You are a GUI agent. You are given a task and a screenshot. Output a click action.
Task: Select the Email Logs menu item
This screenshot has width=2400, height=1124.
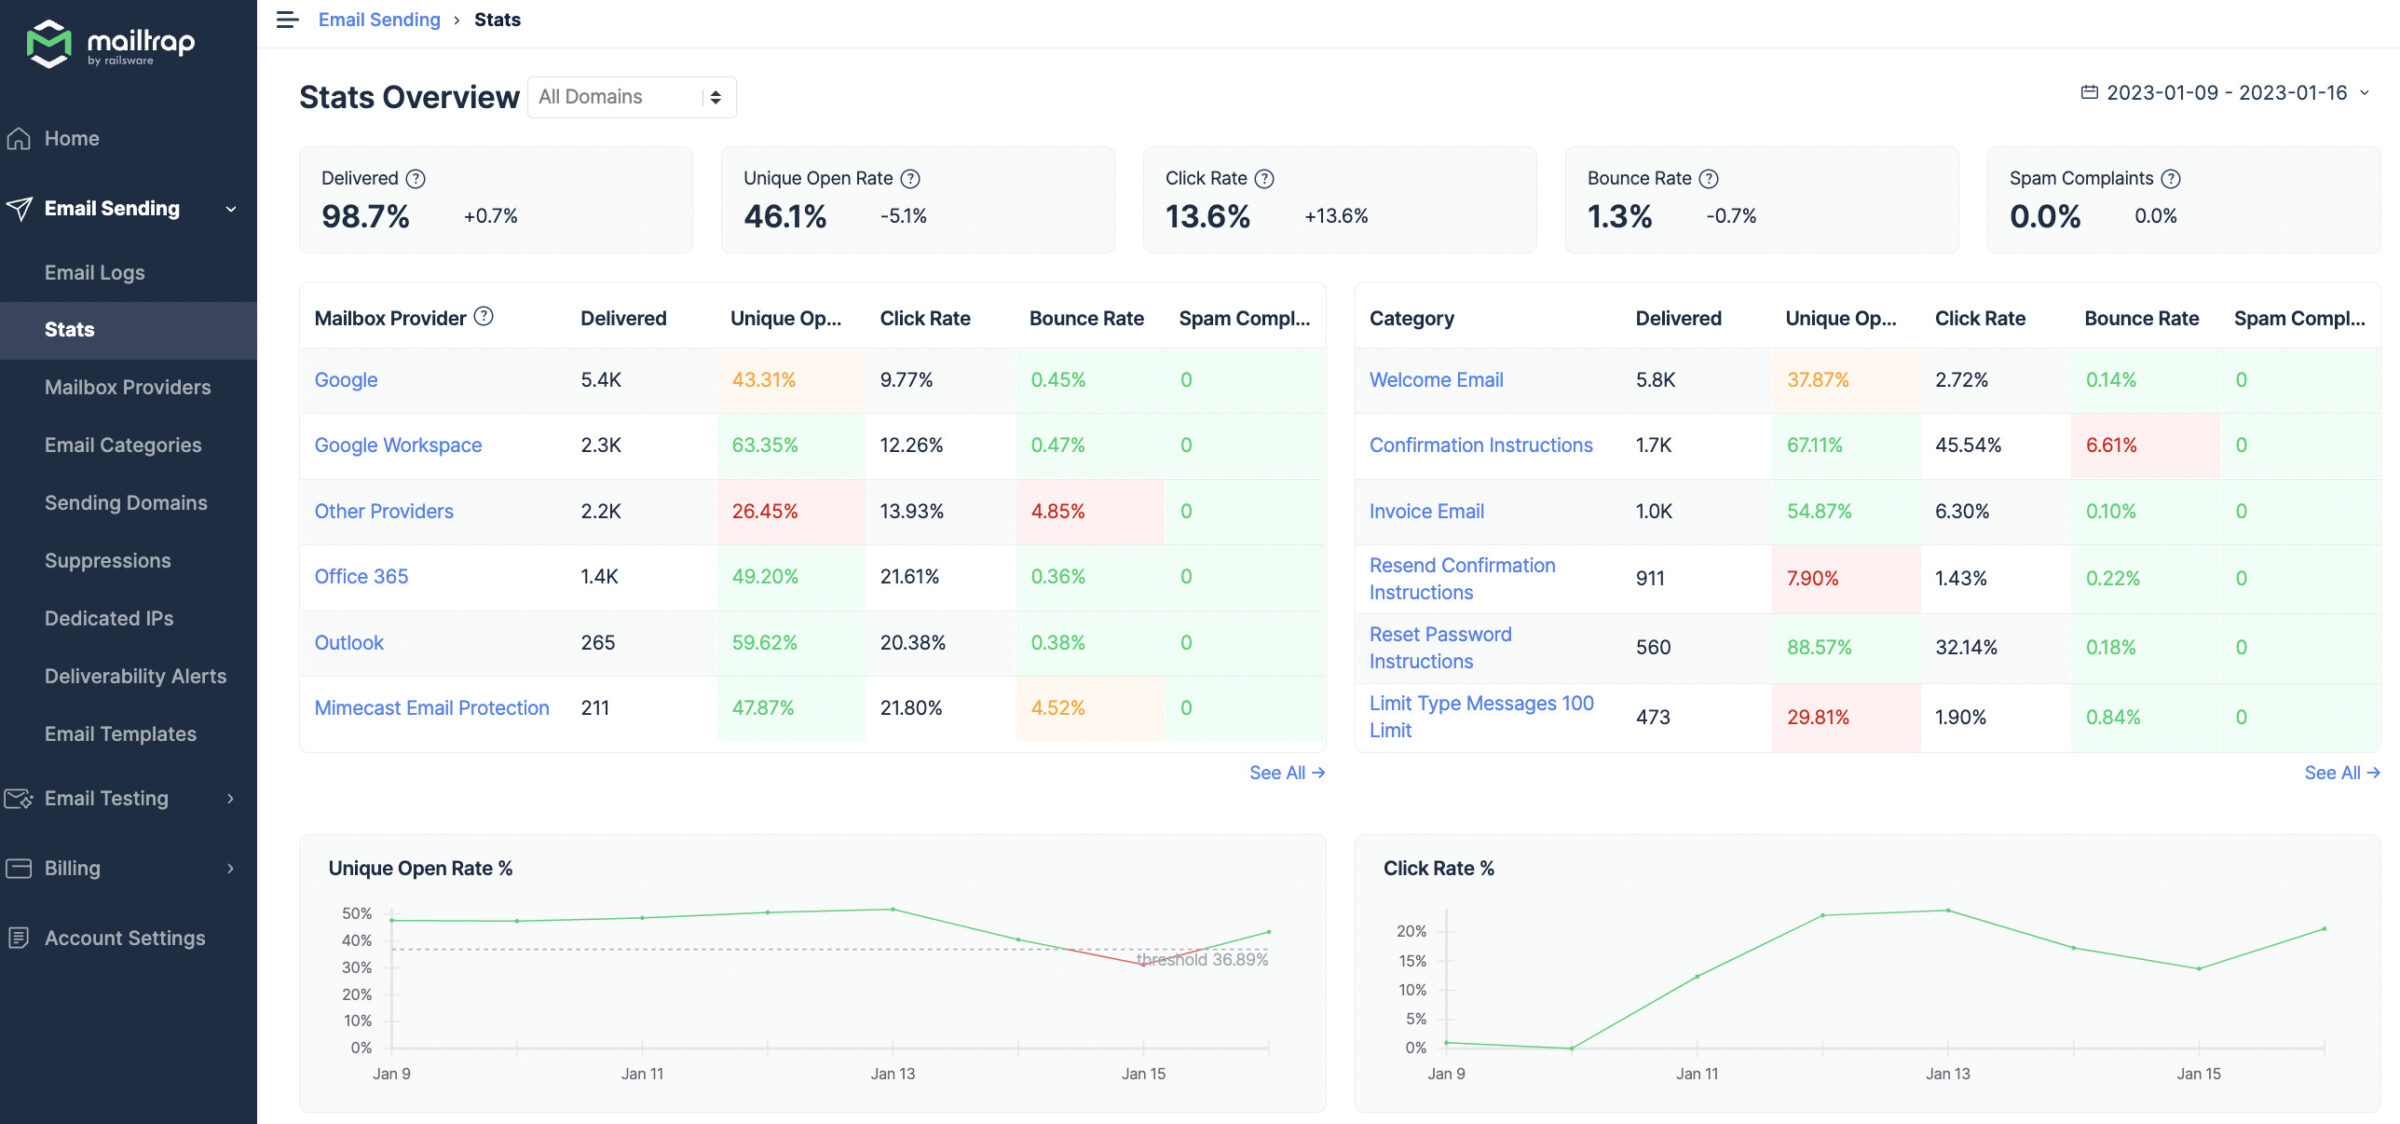coord(93,271)
